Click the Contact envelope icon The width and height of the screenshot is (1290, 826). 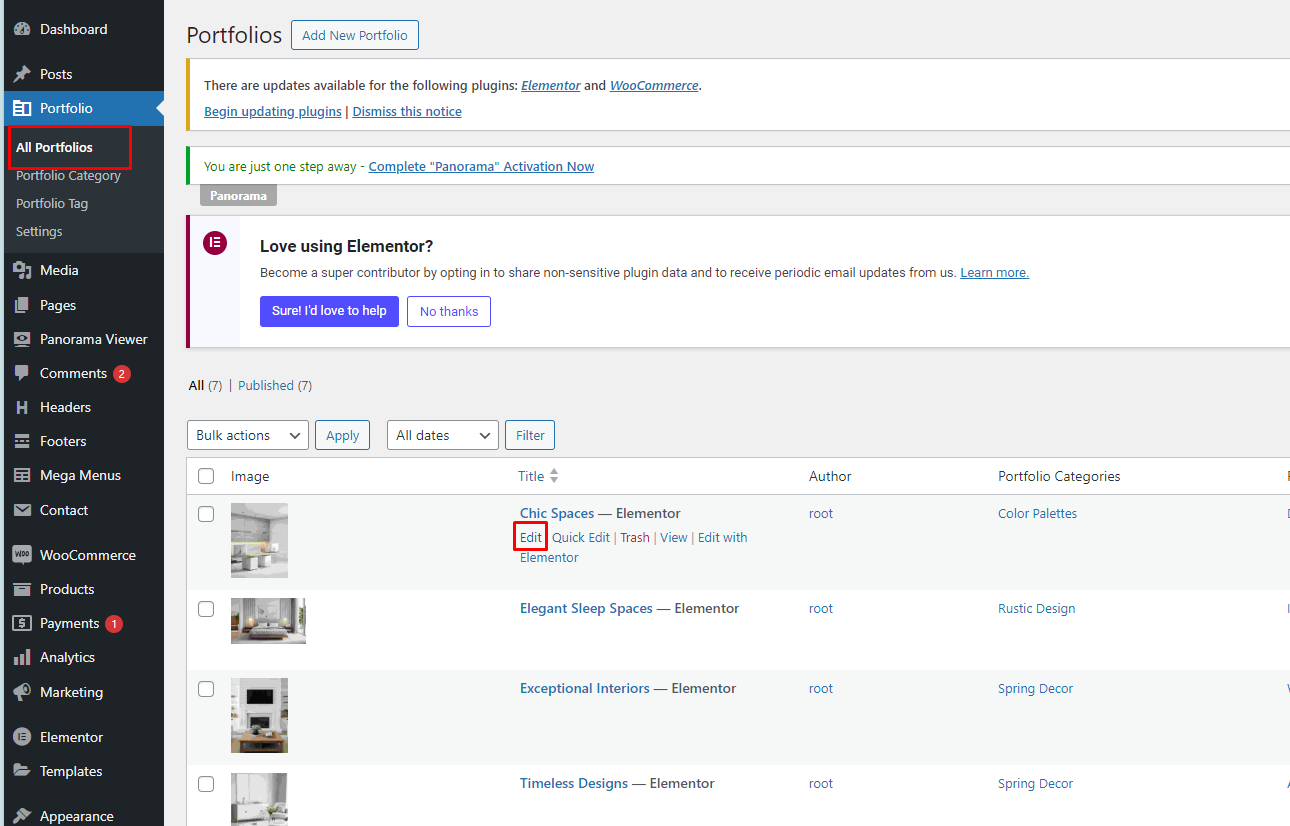22,510
